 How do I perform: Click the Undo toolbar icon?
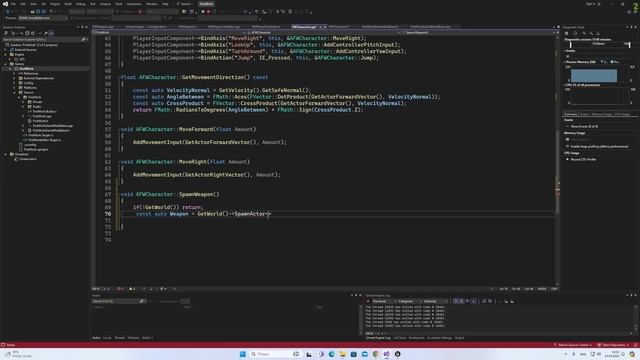click(x=51, y=12)
